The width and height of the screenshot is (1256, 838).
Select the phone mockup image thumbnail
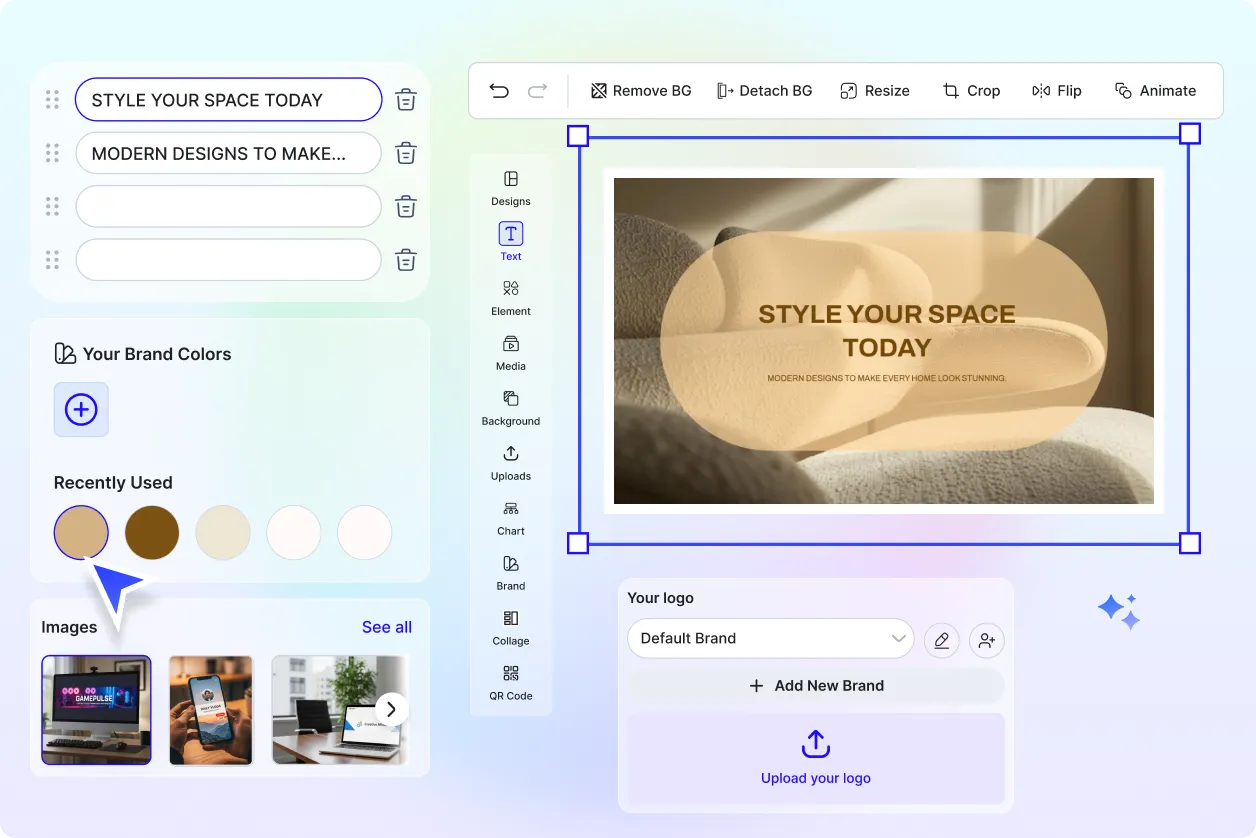(211, 710)
